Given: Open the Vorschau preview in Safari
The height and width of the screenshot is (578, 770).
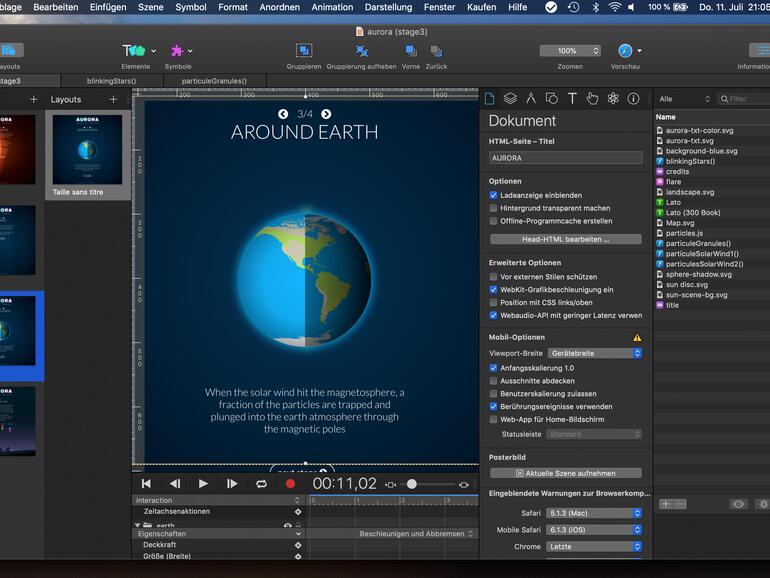Looking at the screenshot, I should tap(624, 51).
